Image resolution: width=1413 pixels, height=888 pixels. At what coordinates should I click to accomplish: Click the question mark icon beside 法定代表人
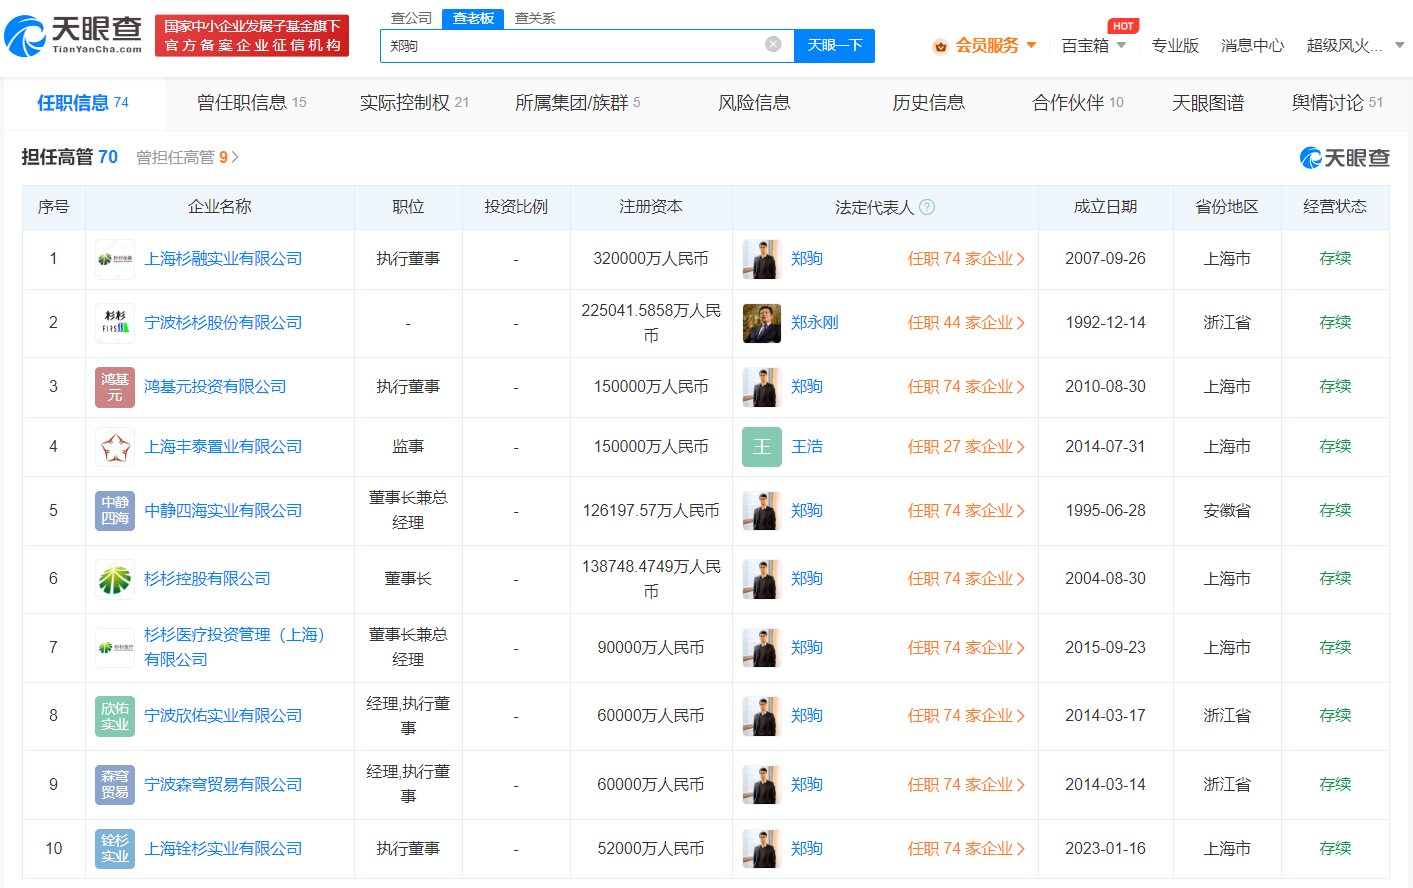928,207
